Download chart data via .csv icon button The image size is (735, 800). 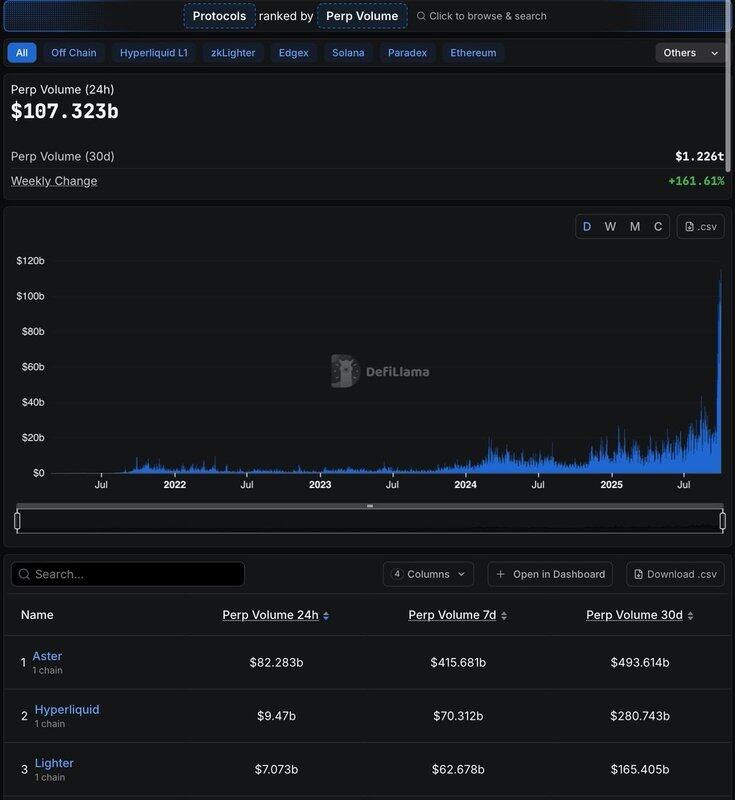(700, 227)
